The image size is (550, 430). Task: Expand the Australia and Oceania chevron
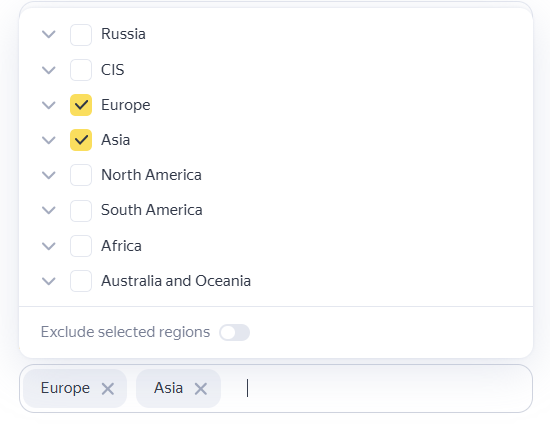49,281
